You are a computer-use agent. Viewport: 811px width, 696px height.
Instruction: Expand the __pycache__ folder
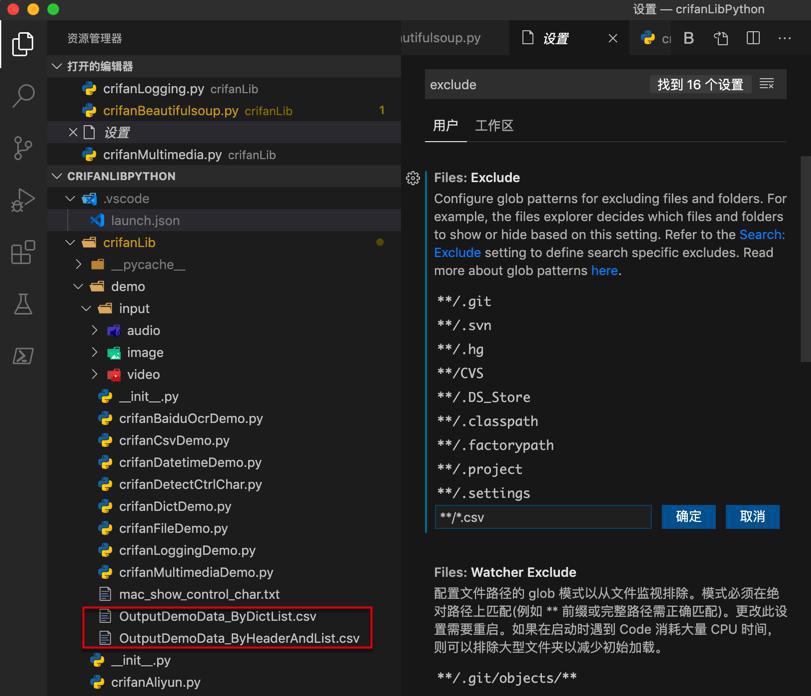224,265
